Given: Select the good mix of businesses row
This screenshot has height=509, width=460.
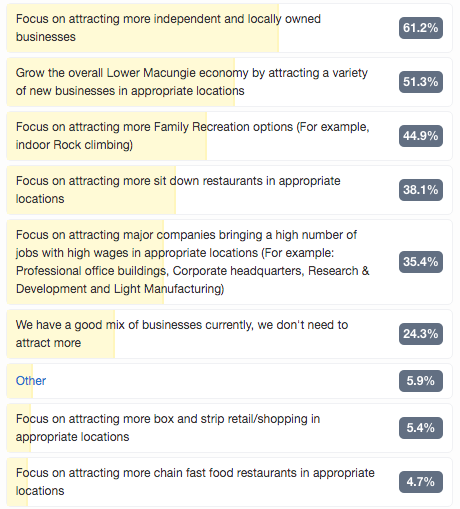Looking at the screenshot, I should coord(229,334).
